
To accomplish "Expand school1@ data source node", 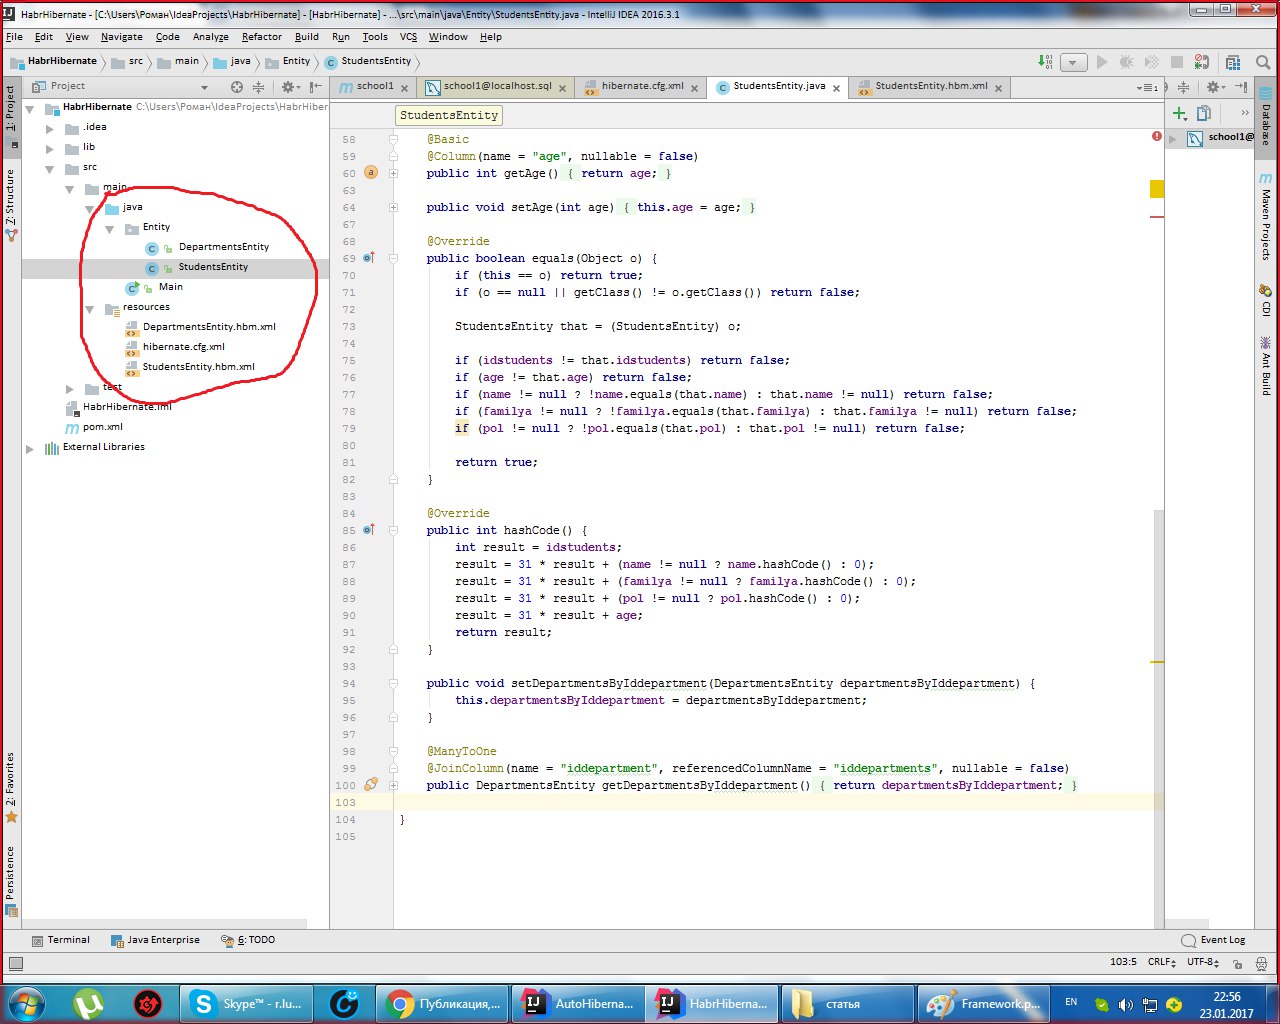I will point(1174,139).
